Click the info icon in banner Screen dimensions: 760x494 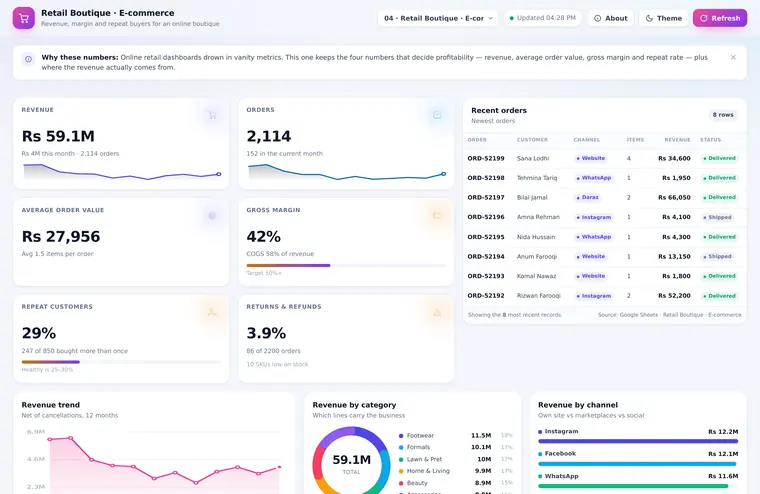tap(29, 59)
